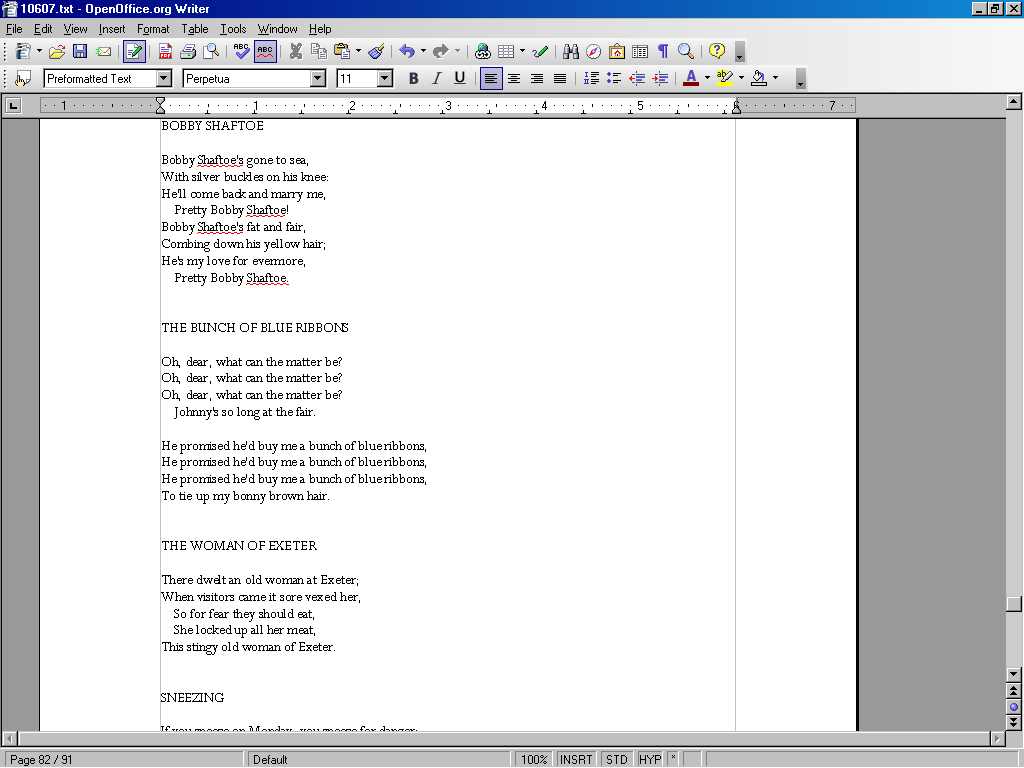Viewport: 1024px width, 768px height.
Task: Click the Format Paintbrush icon
Action: tap(376, 51)
